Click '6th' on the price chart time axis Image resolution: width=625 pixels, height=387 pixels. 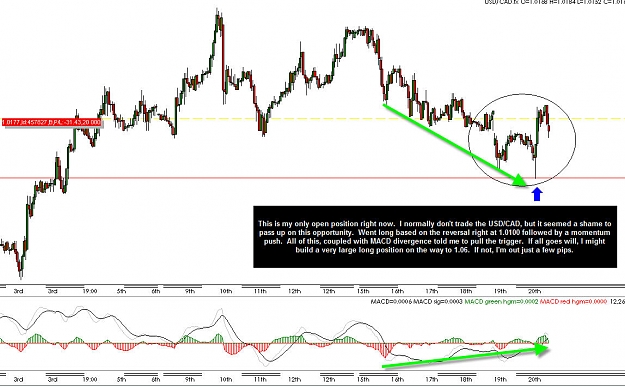[156, 291]
